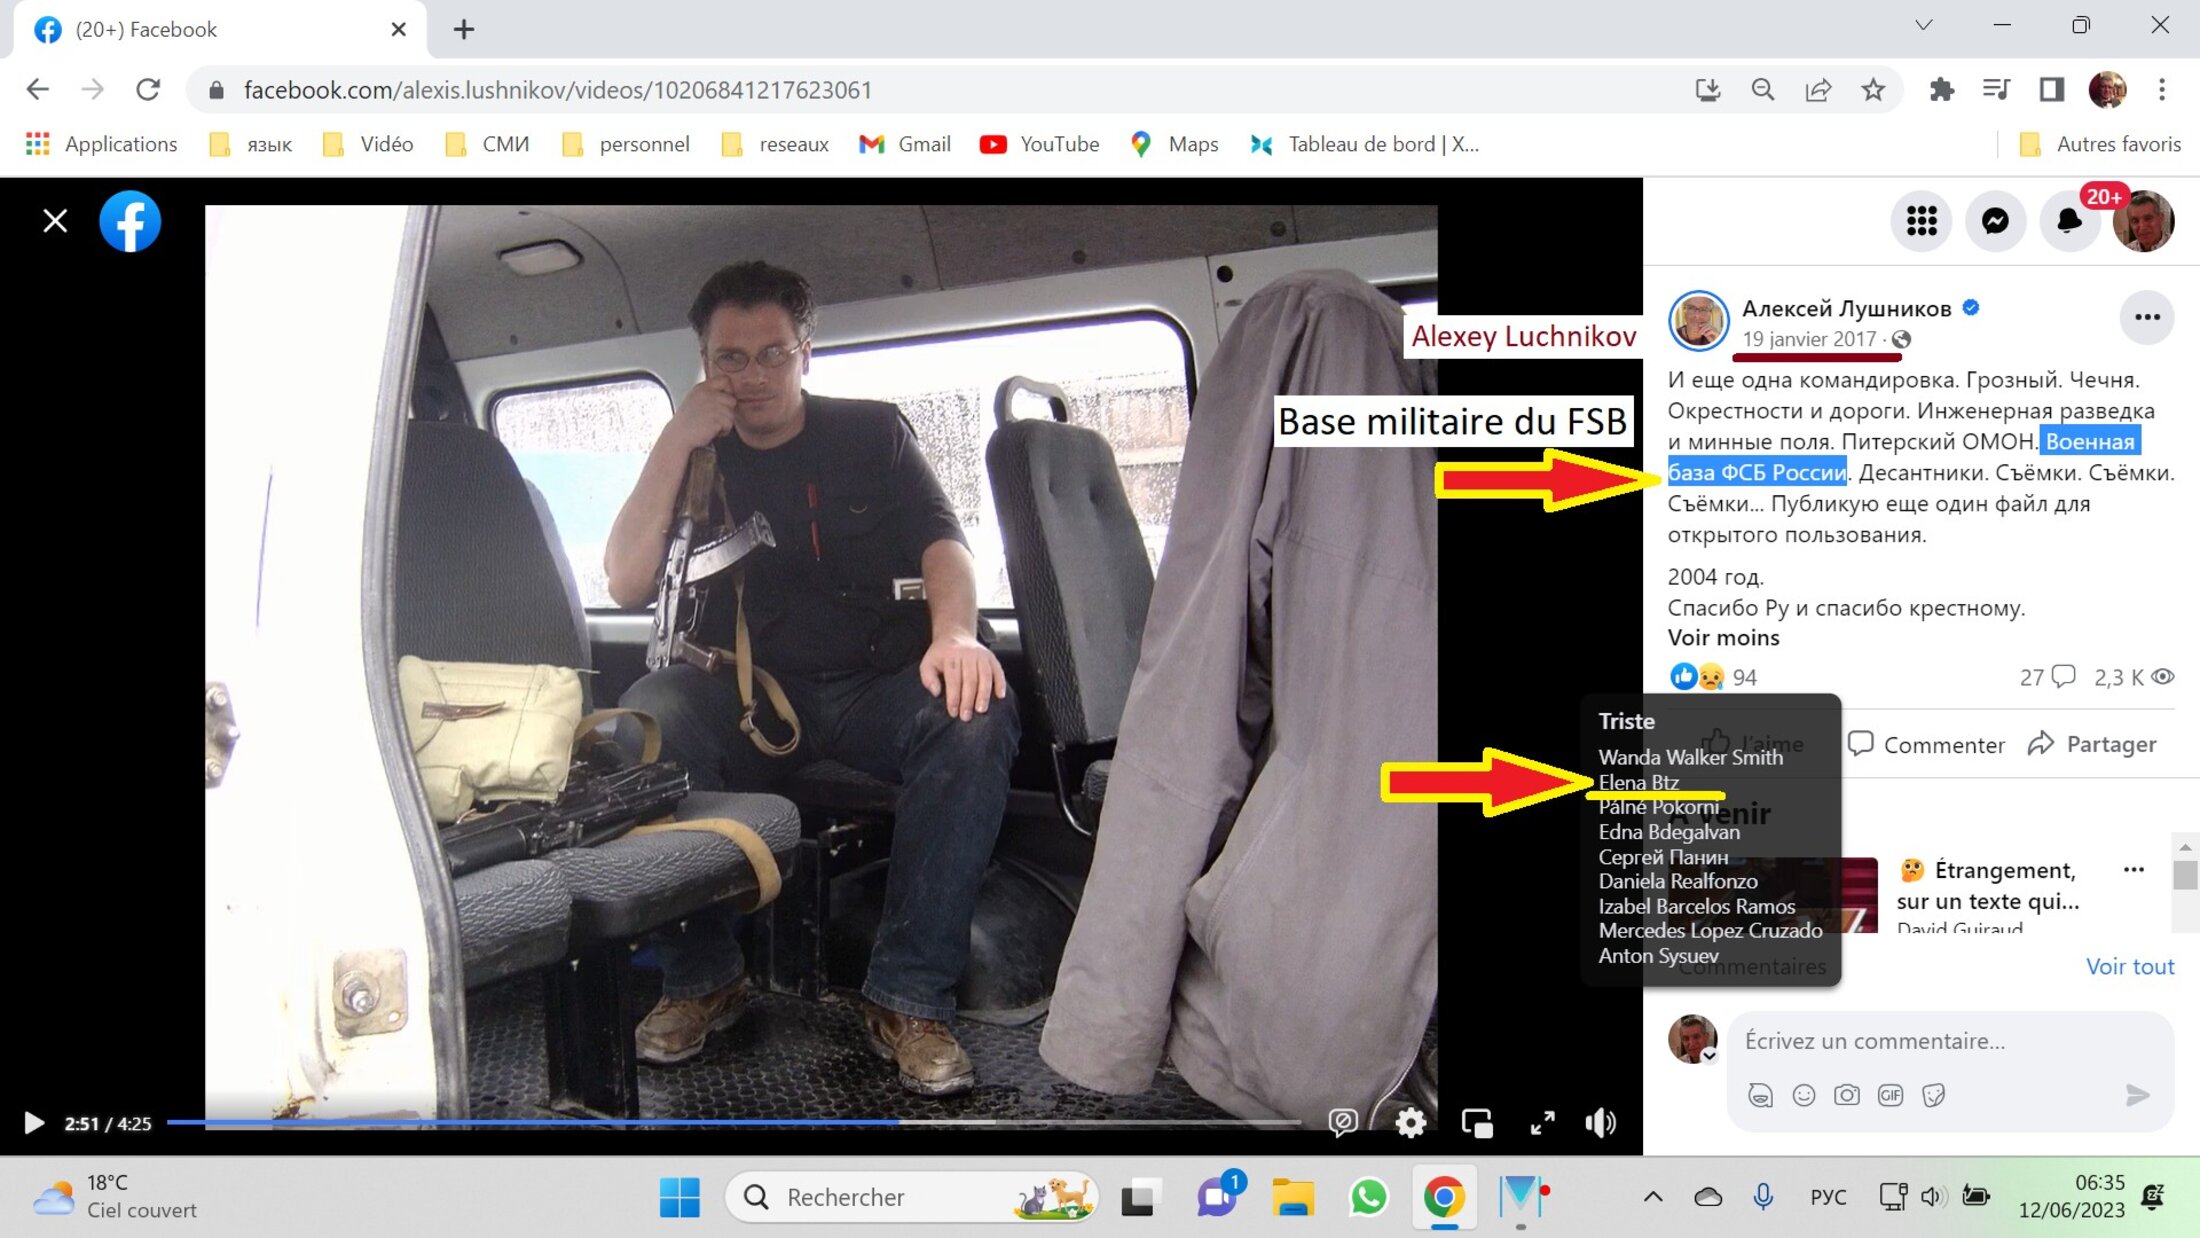2200x1238 pixels.
Task: Open YouTube bookmark
Action: 1039,144
